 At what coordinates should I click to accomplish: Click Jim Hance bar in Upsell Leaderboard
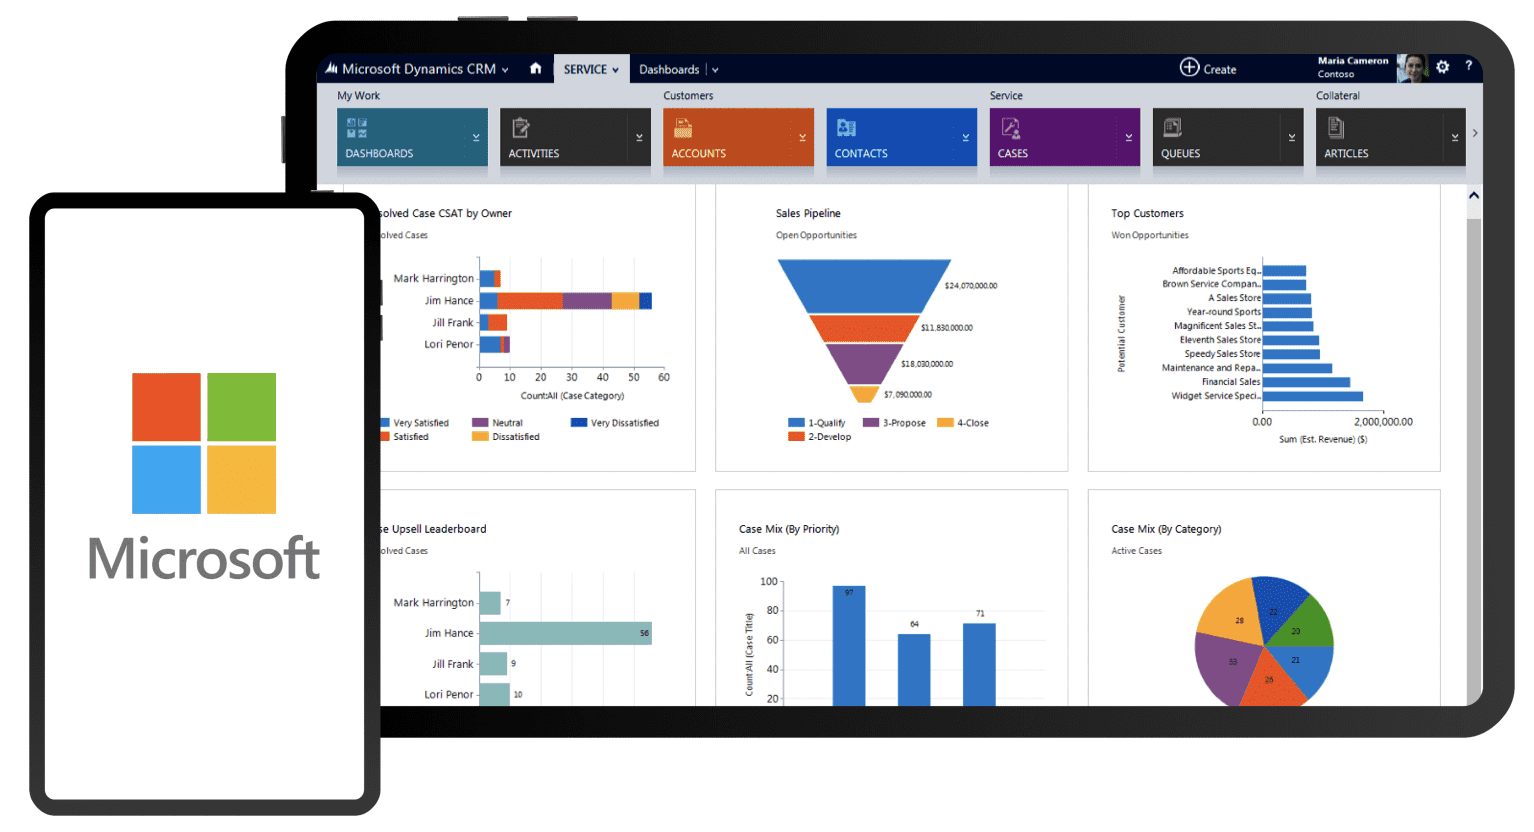[x=566, y=633]
